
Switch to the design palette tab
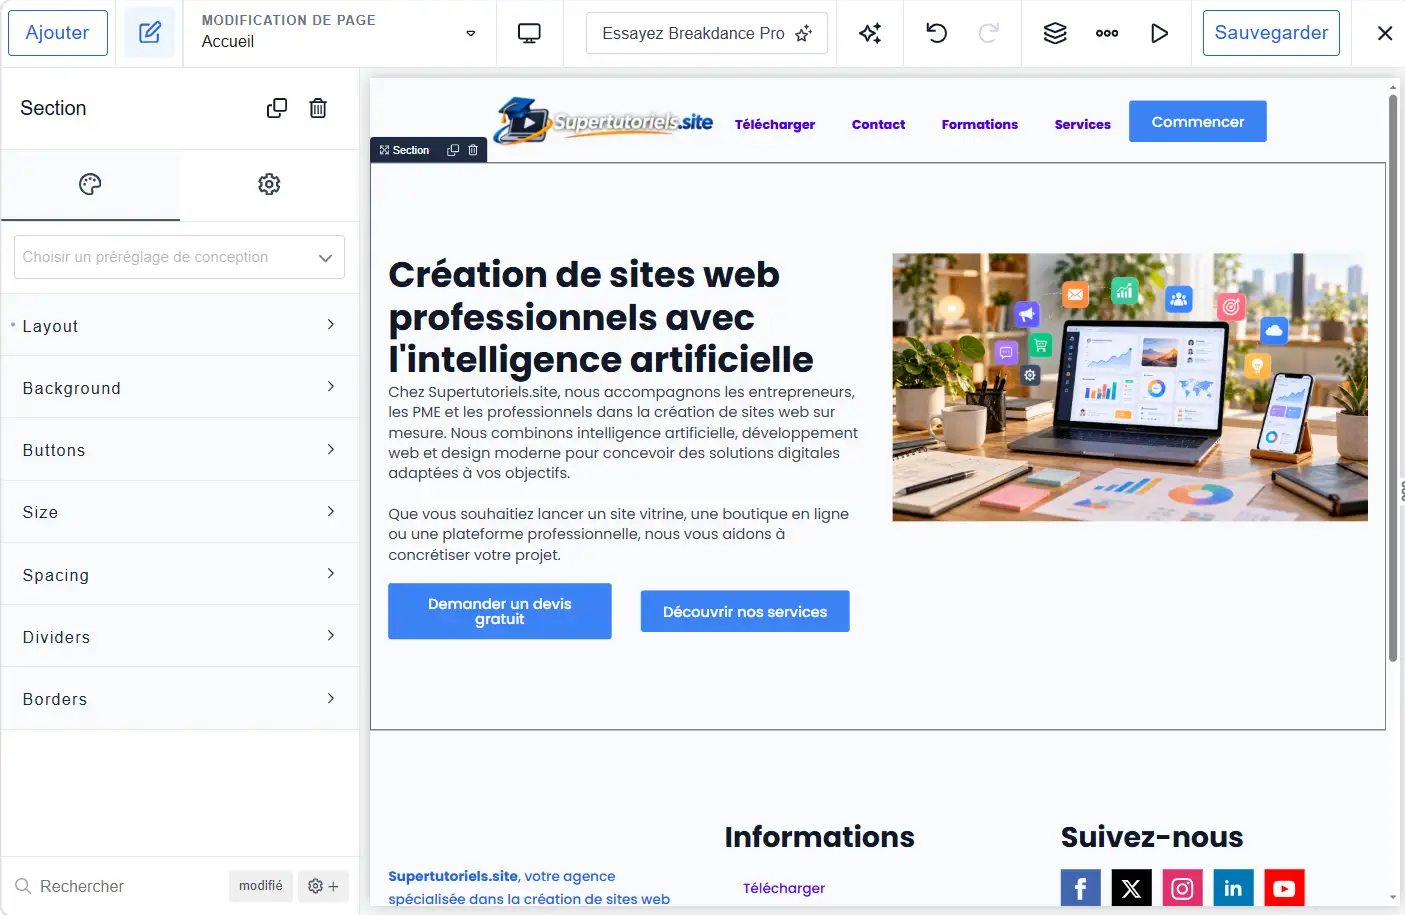[90, 184]
